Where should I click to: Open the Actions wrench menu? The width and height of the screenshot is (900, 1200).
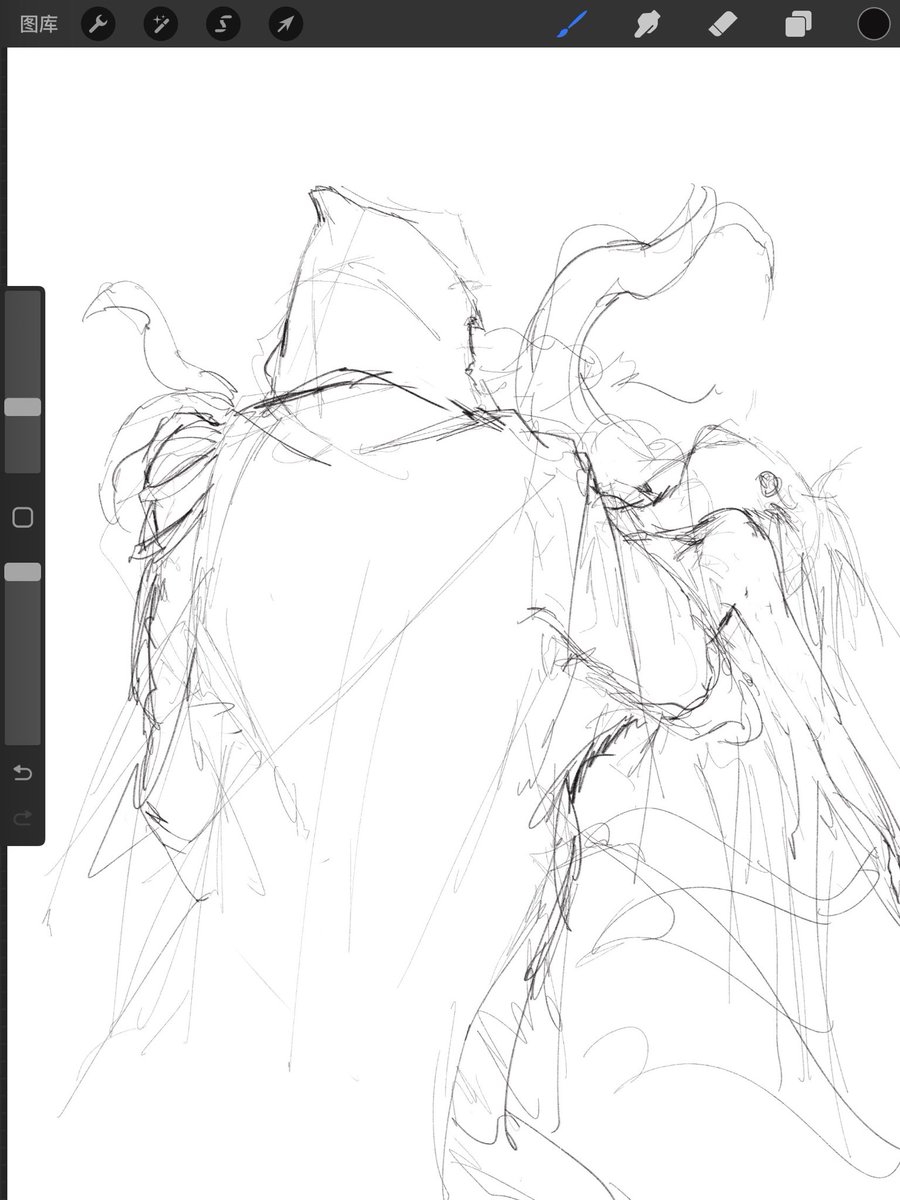point(98,24)
